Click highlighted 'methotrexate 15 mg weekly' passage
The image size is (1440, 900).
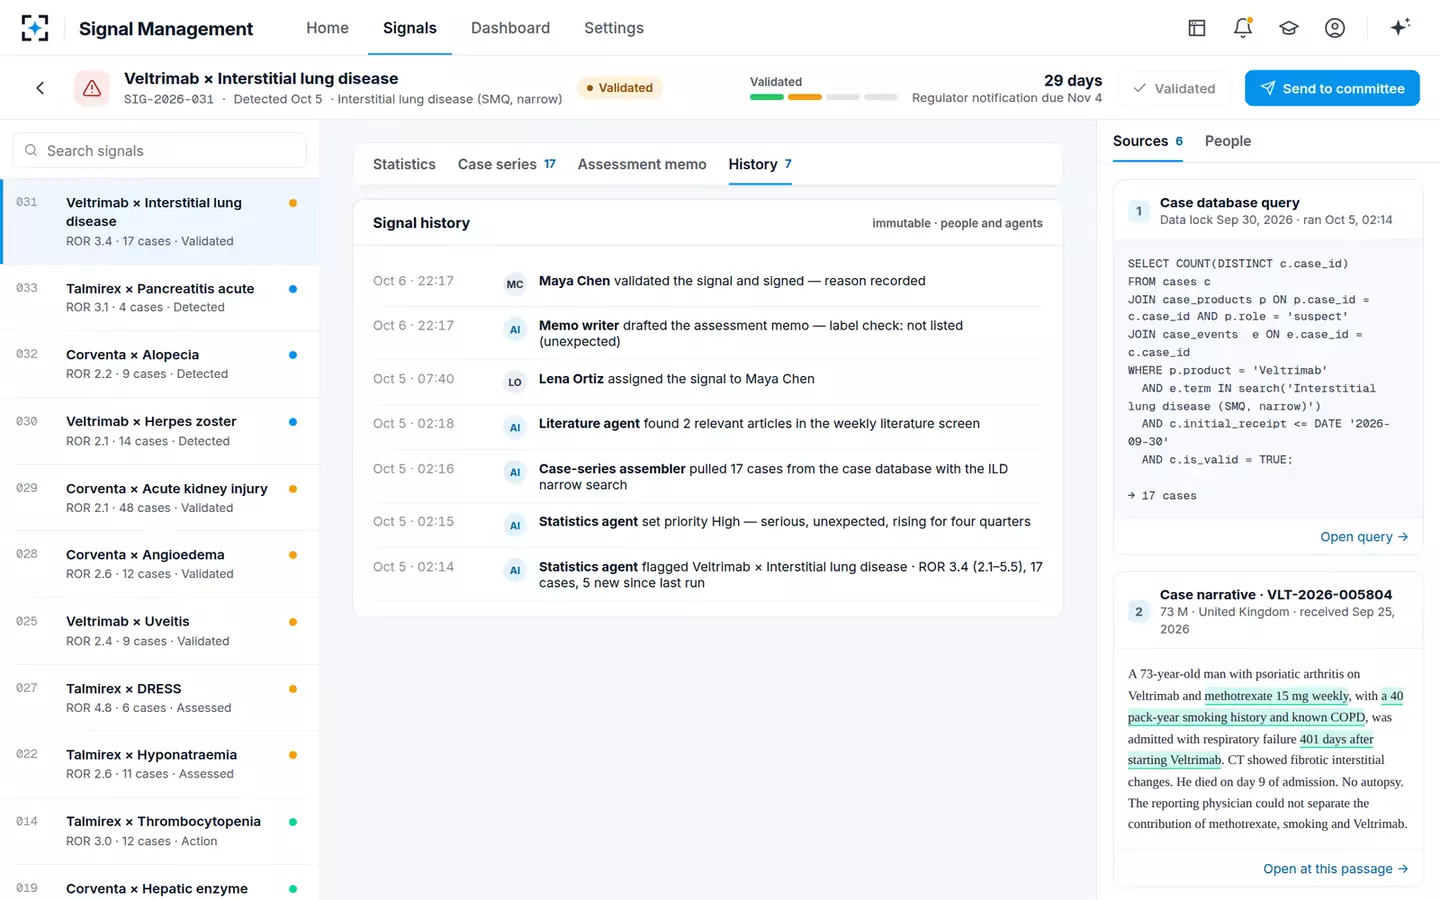tap(1276, 696)
